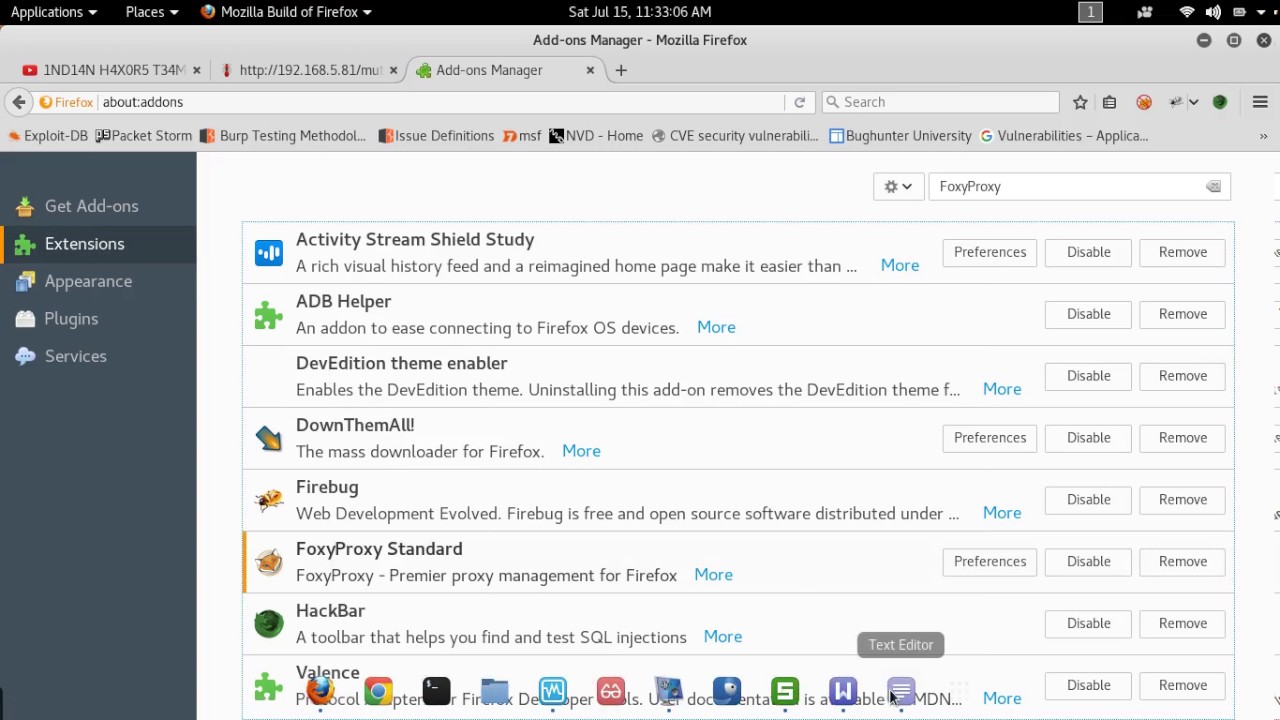
Task: Open Wi-Fi network status icon
Action: [x=1187, y=12]
